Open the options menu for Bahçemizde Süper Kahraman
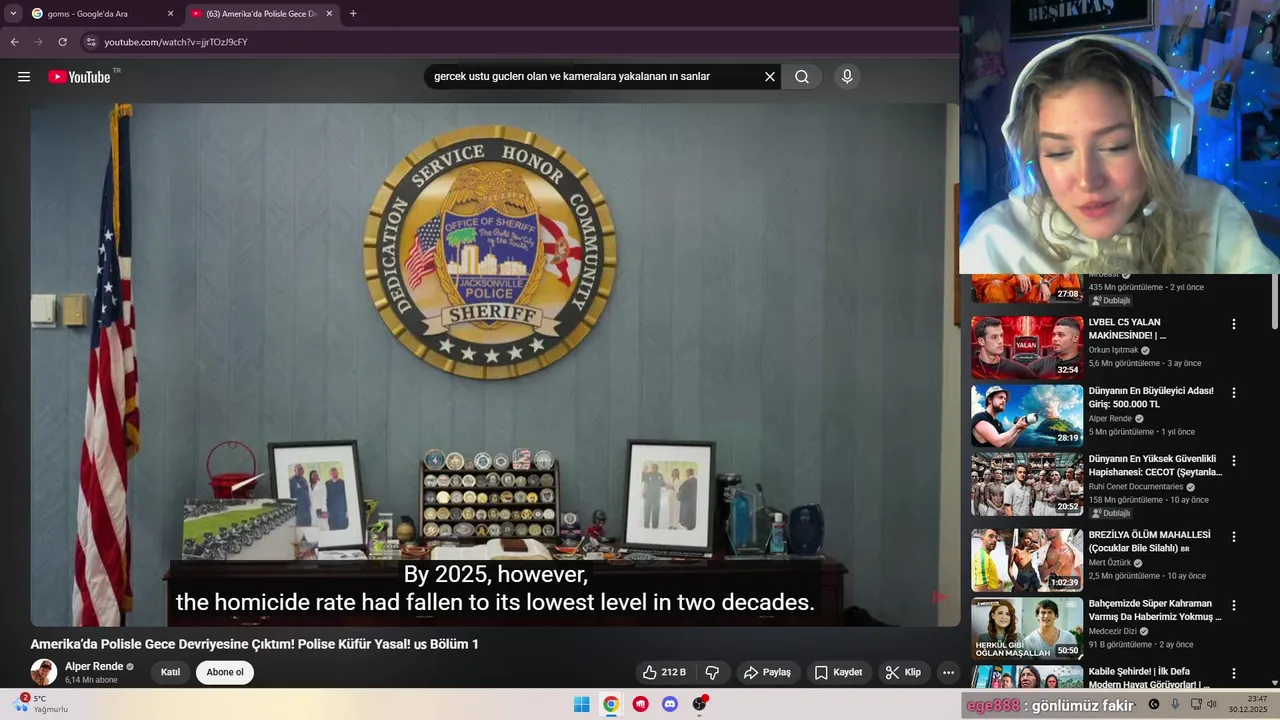The height and width of the screenshot is (720, 1280). point(1234,605)
